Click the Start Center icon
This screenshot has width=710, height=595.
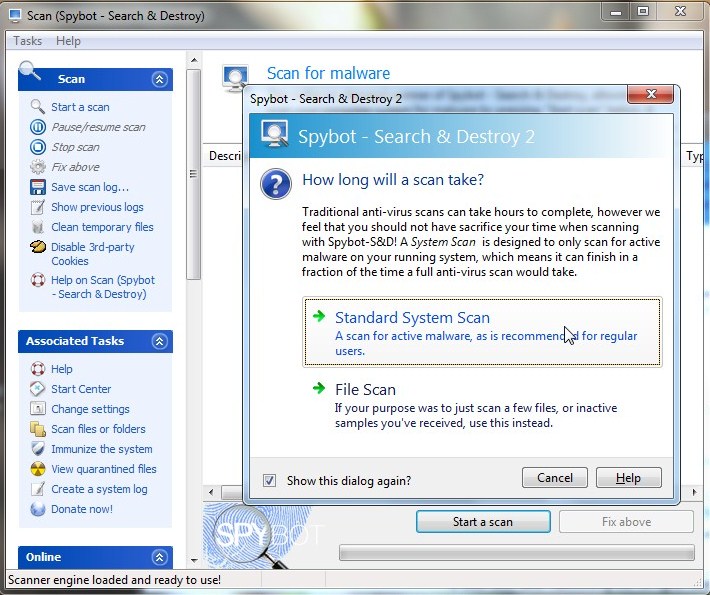38,389
